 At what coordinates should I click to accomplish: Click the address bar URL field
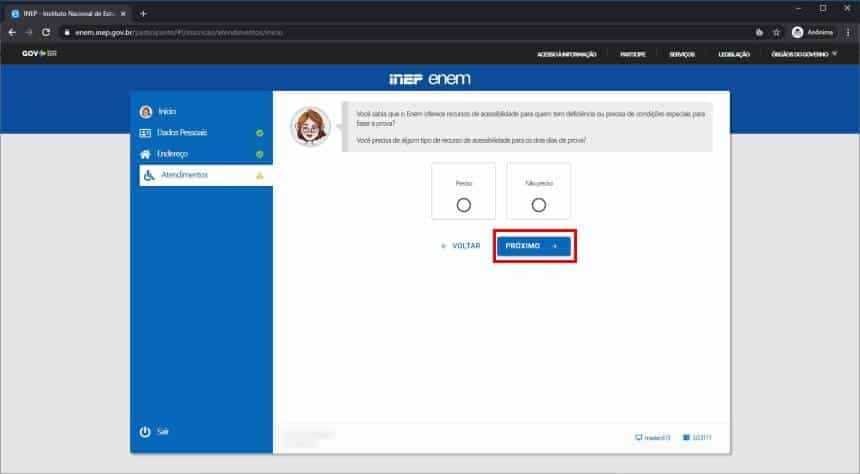click(x=406, y=32)
